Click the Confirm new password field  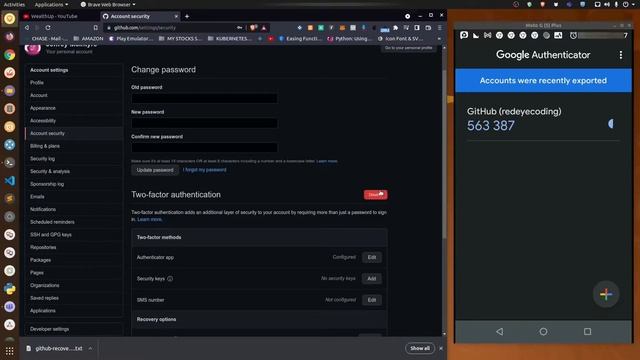[204, 147]
